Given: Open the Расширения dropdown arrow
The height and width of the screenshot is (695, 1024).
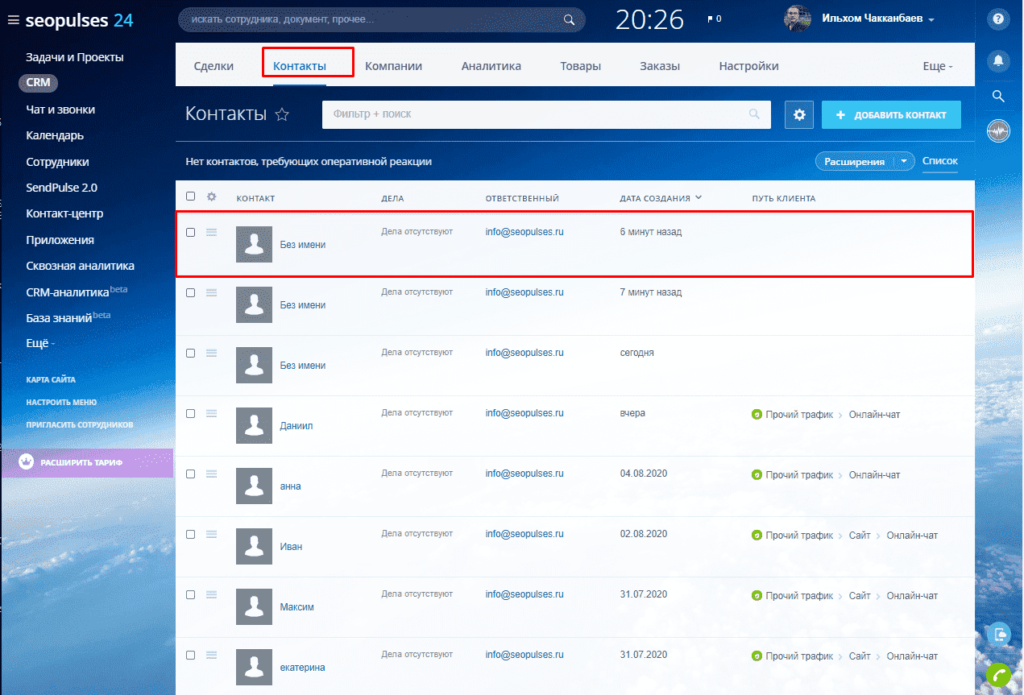Looking at the screenshot, I should [x=904, y=161].
